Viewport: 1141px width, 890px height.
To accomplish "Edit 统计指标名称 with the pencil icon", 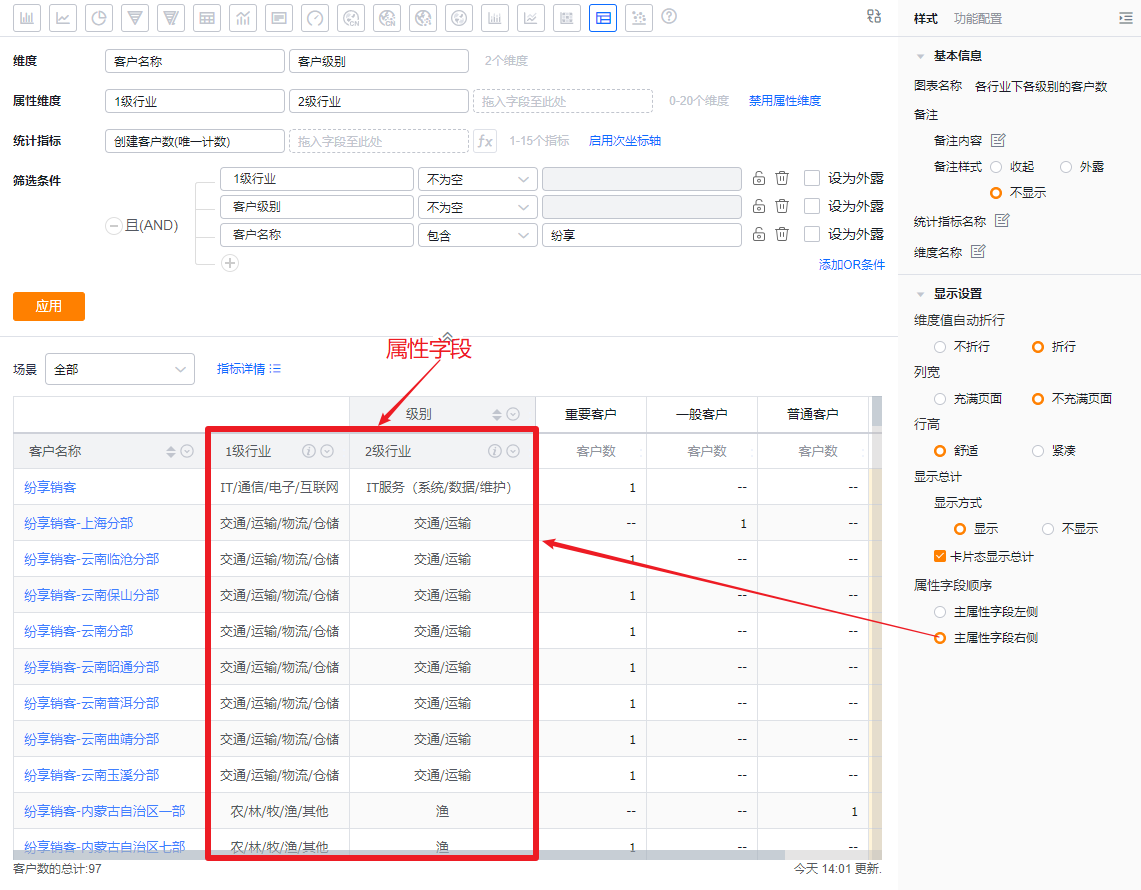I will (1002, 220).
